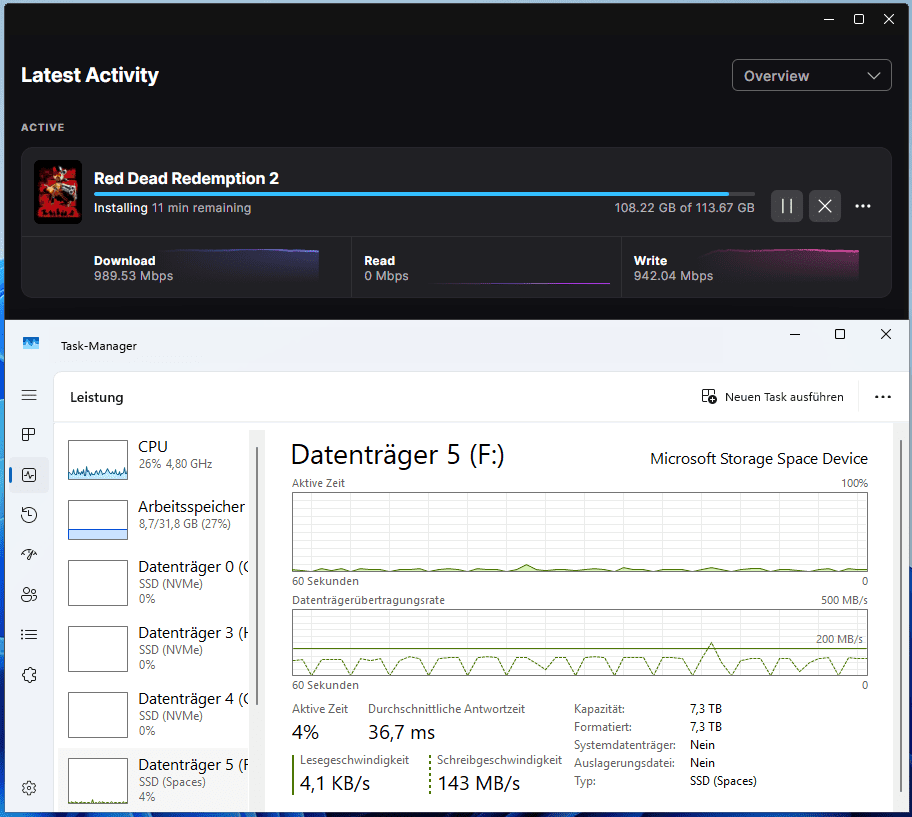This screenshot has height=817, width=912.
Task: Click the 36,7 ms response time value
Action: tap(401, 733)
